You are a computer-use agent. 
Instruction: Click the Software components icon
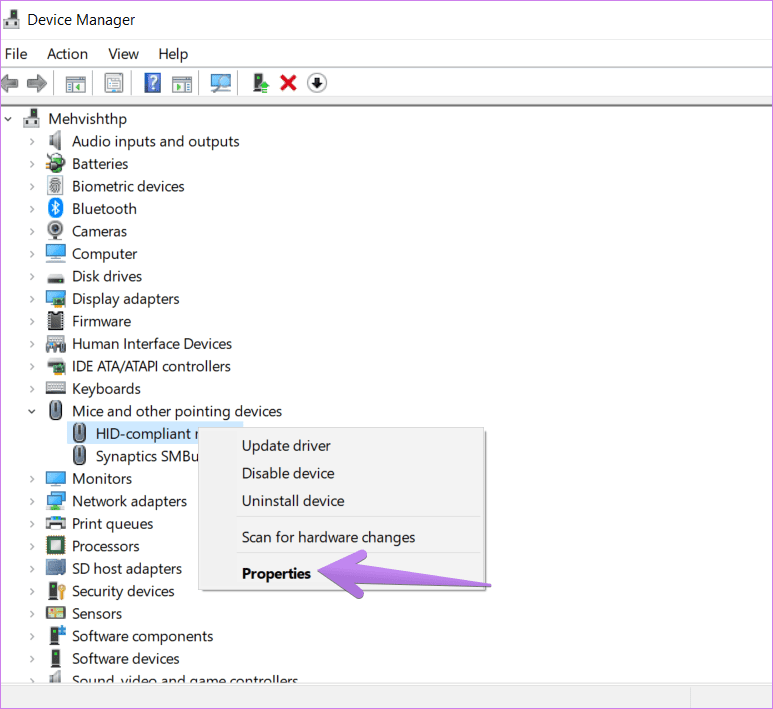coord(56,635)
